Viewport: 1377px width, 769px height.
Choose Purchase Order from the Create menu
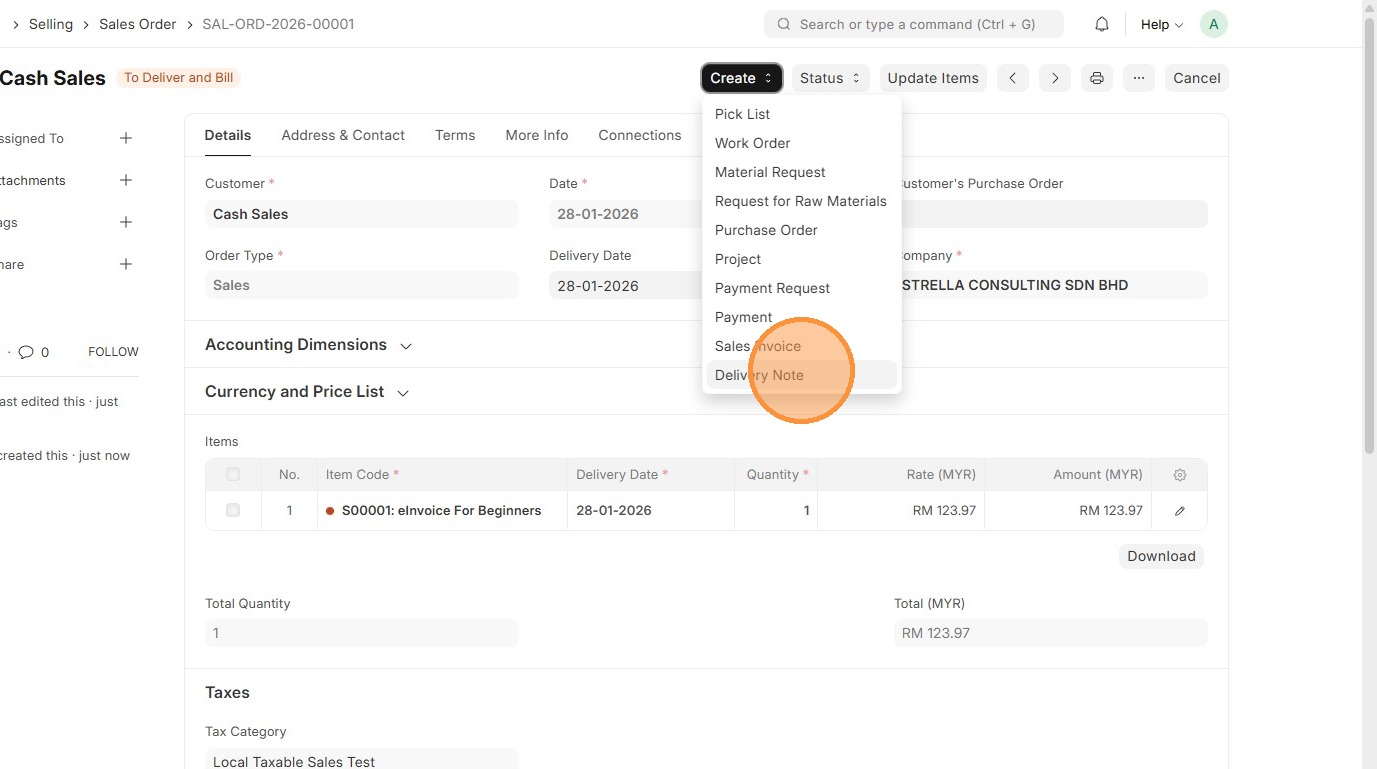(x=801, y=230)
